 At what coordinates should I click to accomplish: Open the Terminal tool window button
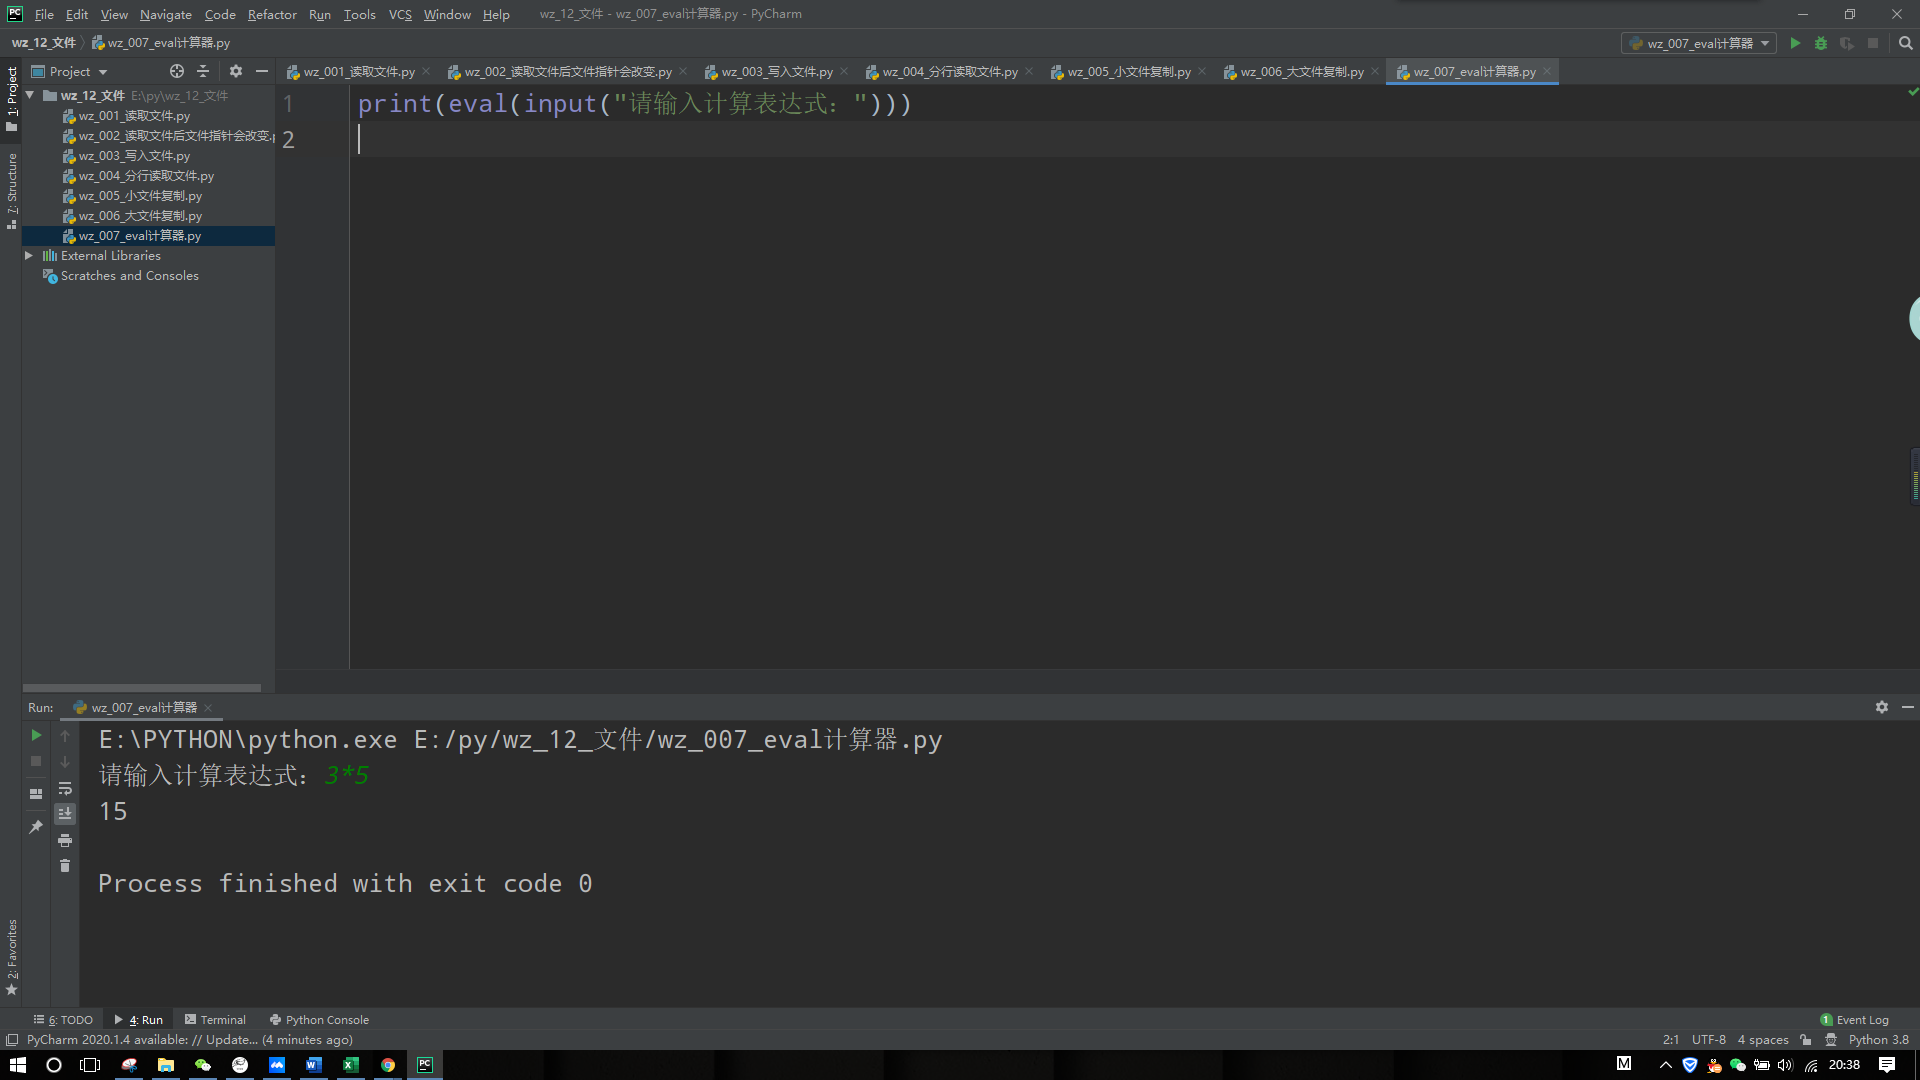[215, 1020]
